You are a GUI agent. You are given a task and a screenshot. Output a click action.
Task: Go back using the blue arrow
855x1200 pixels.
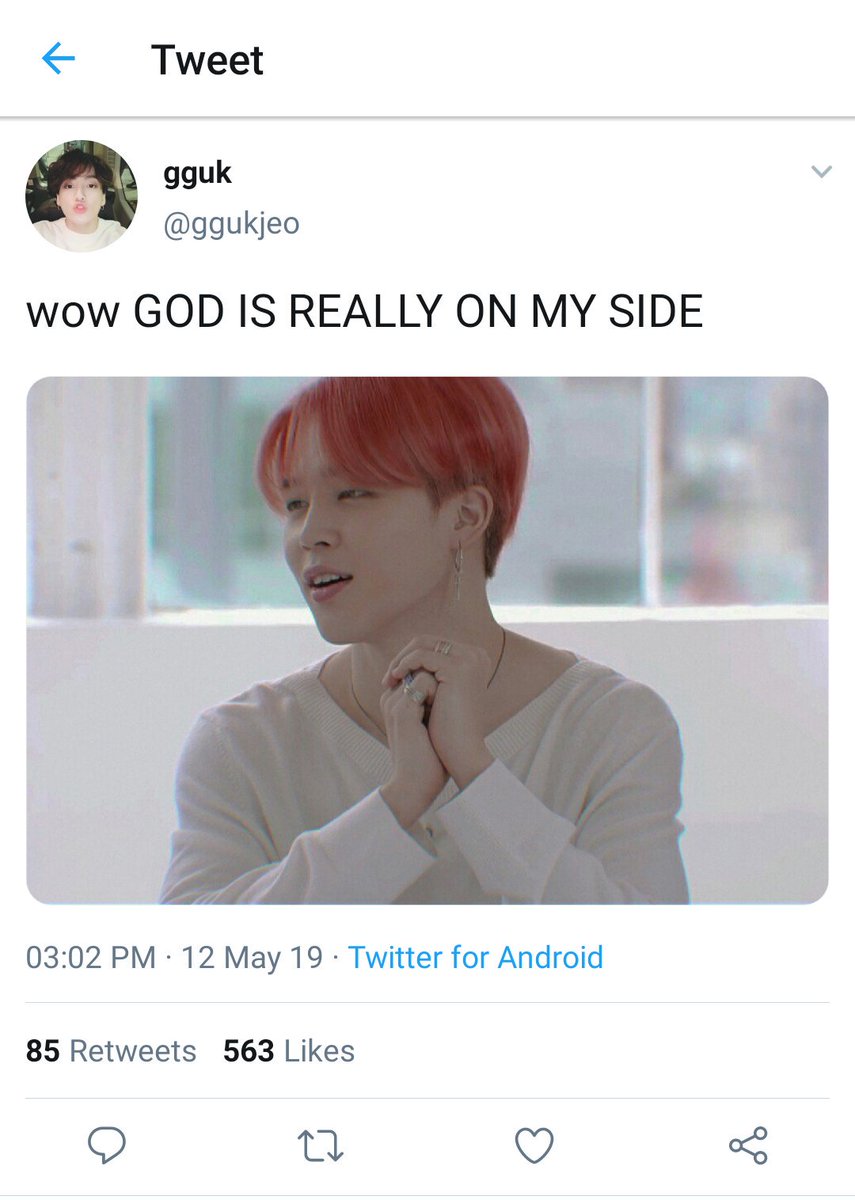[x=58, y=60]
